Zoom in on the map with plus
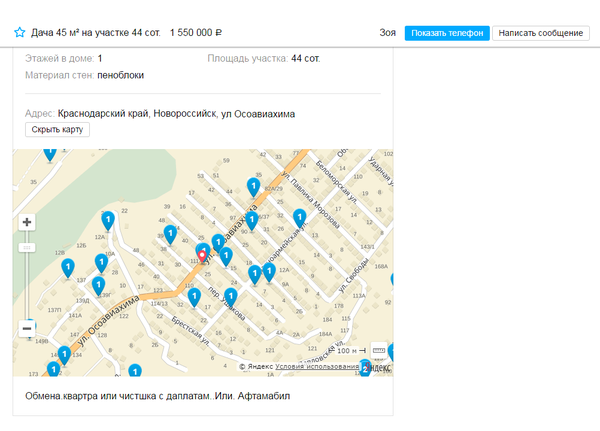600x431 pixels. click(x=27, y=222)
